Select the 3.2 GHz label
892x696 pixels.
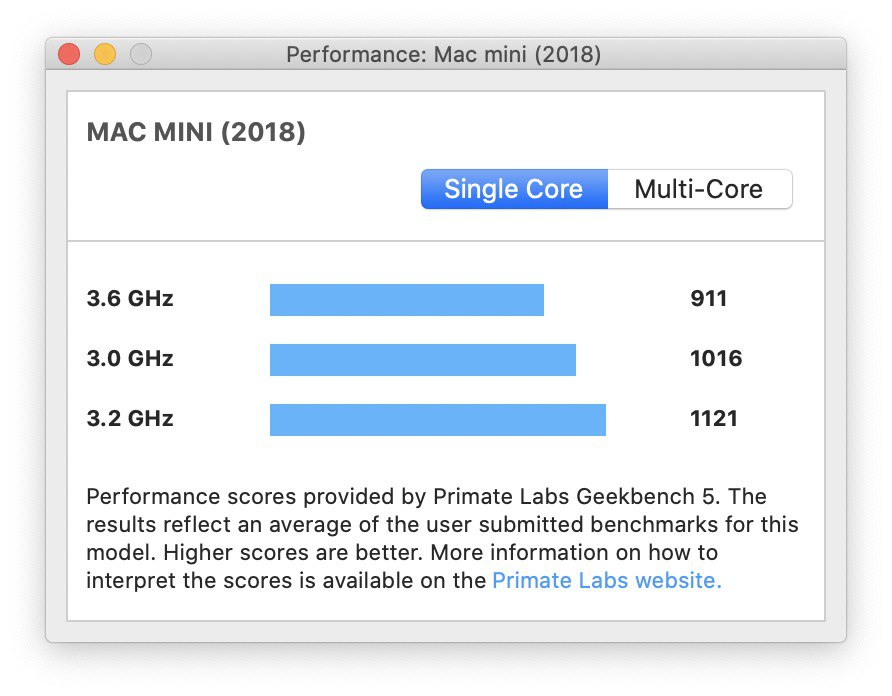click(x=130, y=418)
